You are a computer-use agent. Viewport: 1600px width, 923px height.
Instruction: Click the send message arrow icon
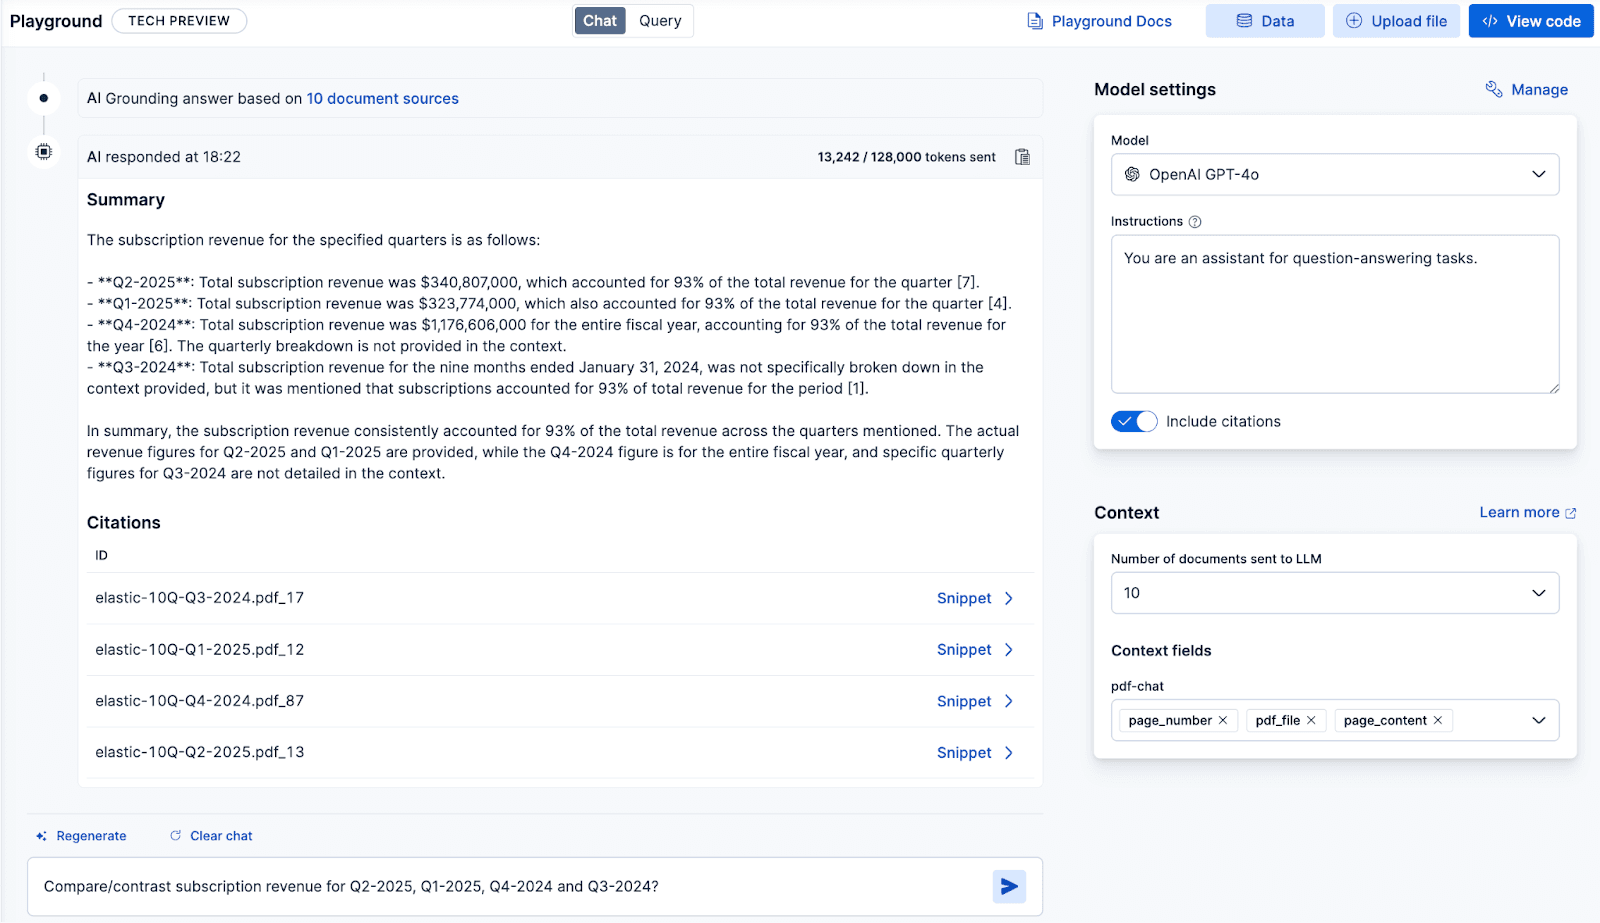pyautogui.click(x=1009, y=887)
